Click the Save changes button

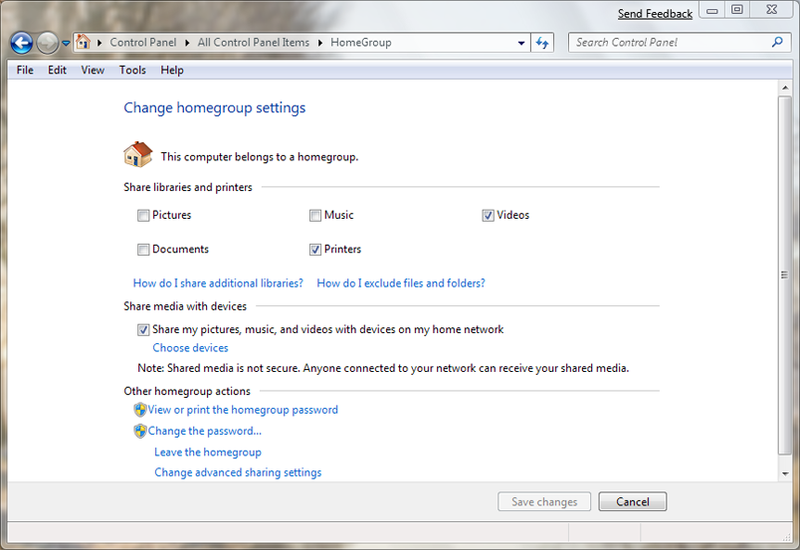point(544,502)
